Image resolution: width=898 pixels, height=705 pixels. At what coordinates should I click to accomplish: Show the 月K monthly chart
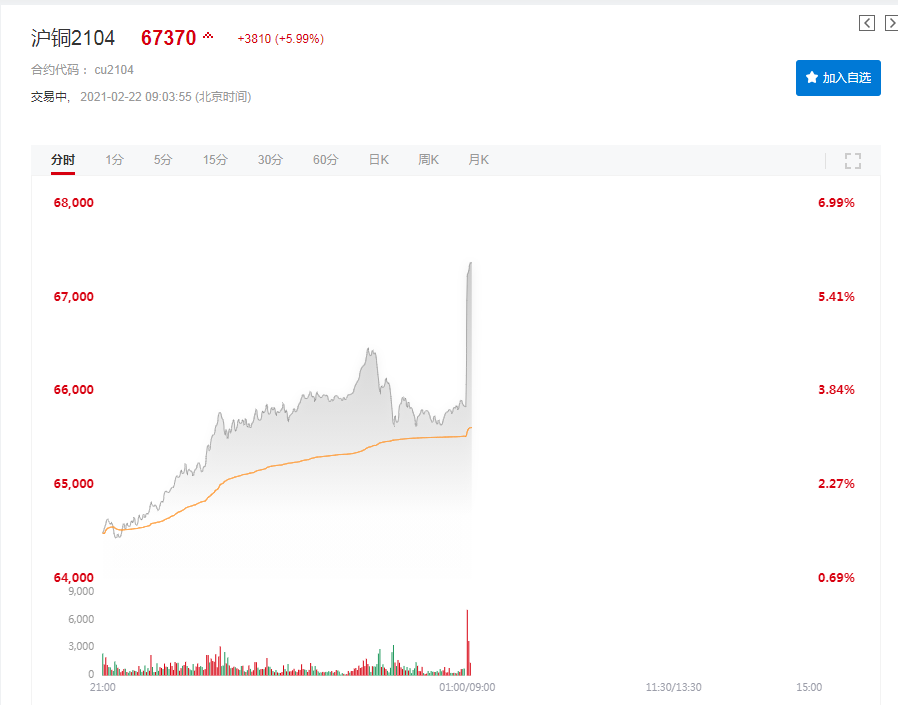click(478, 160)
